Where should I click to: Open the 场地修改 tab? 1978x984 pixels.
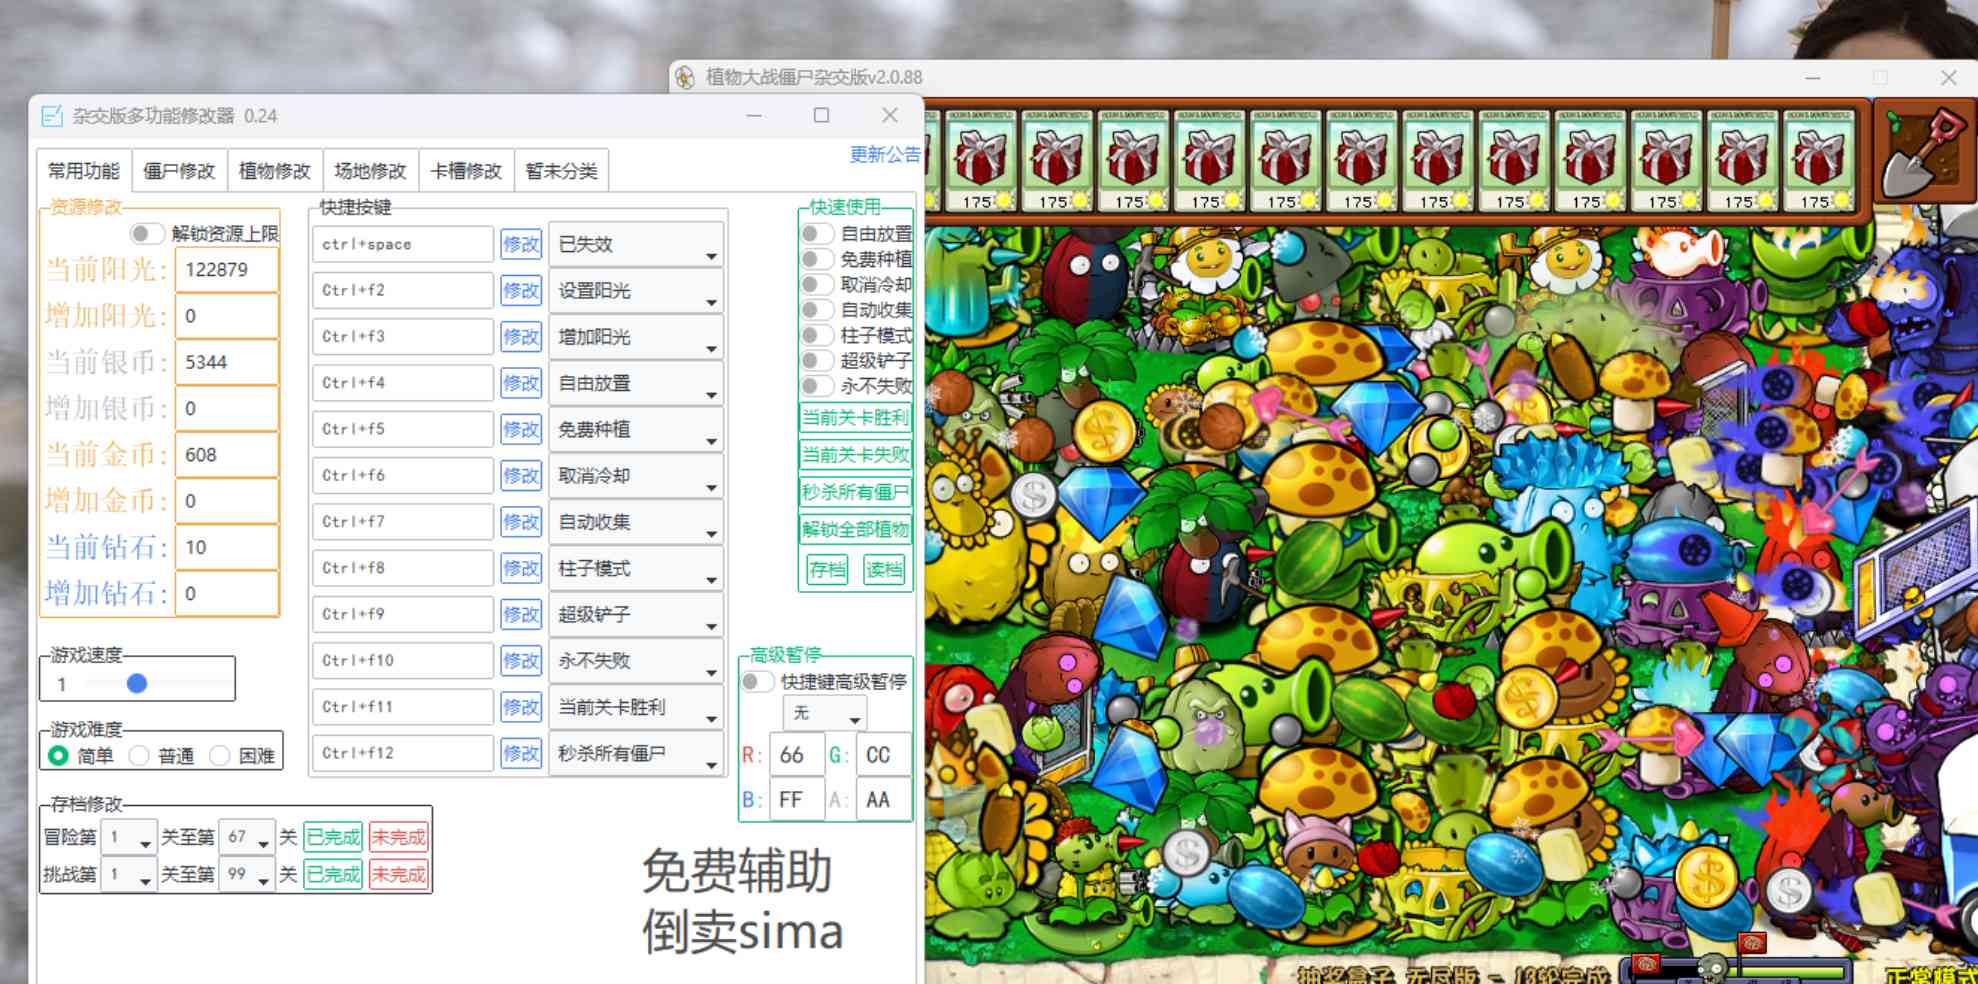(370, 171)
